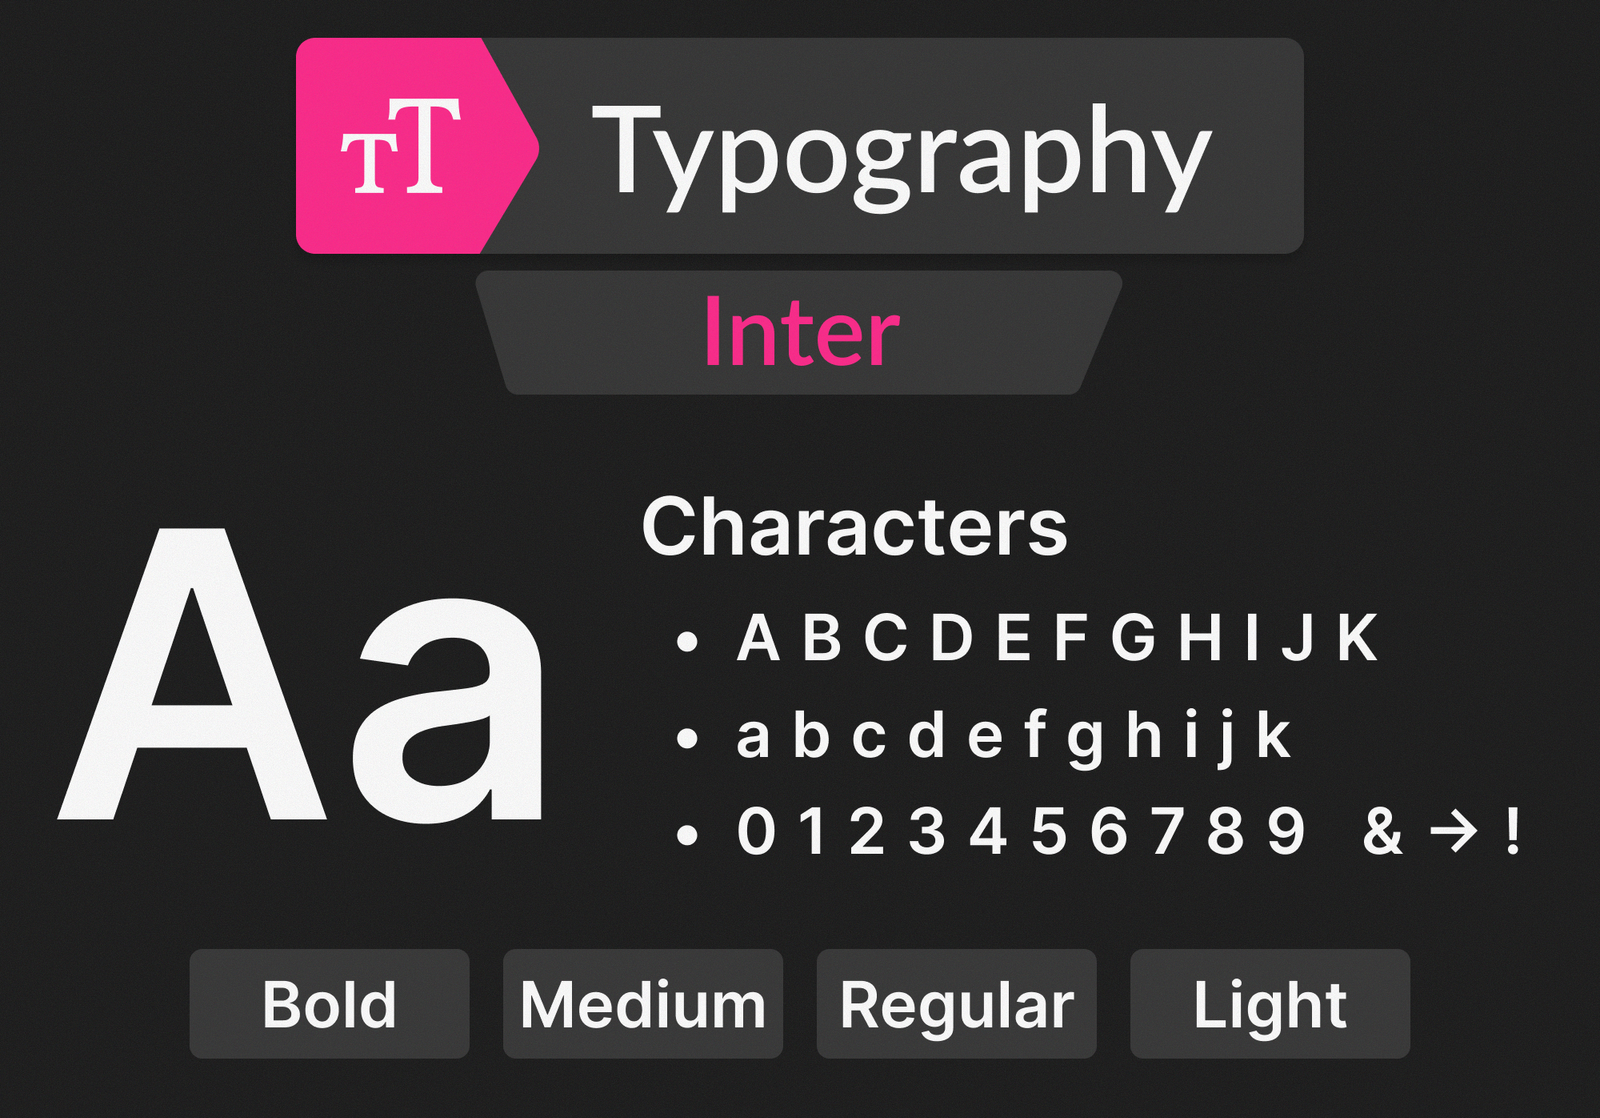This screenshot has width=1600, height=1118.
Task: Click digit 0 in the numerals row
Action: coord(756,831)
